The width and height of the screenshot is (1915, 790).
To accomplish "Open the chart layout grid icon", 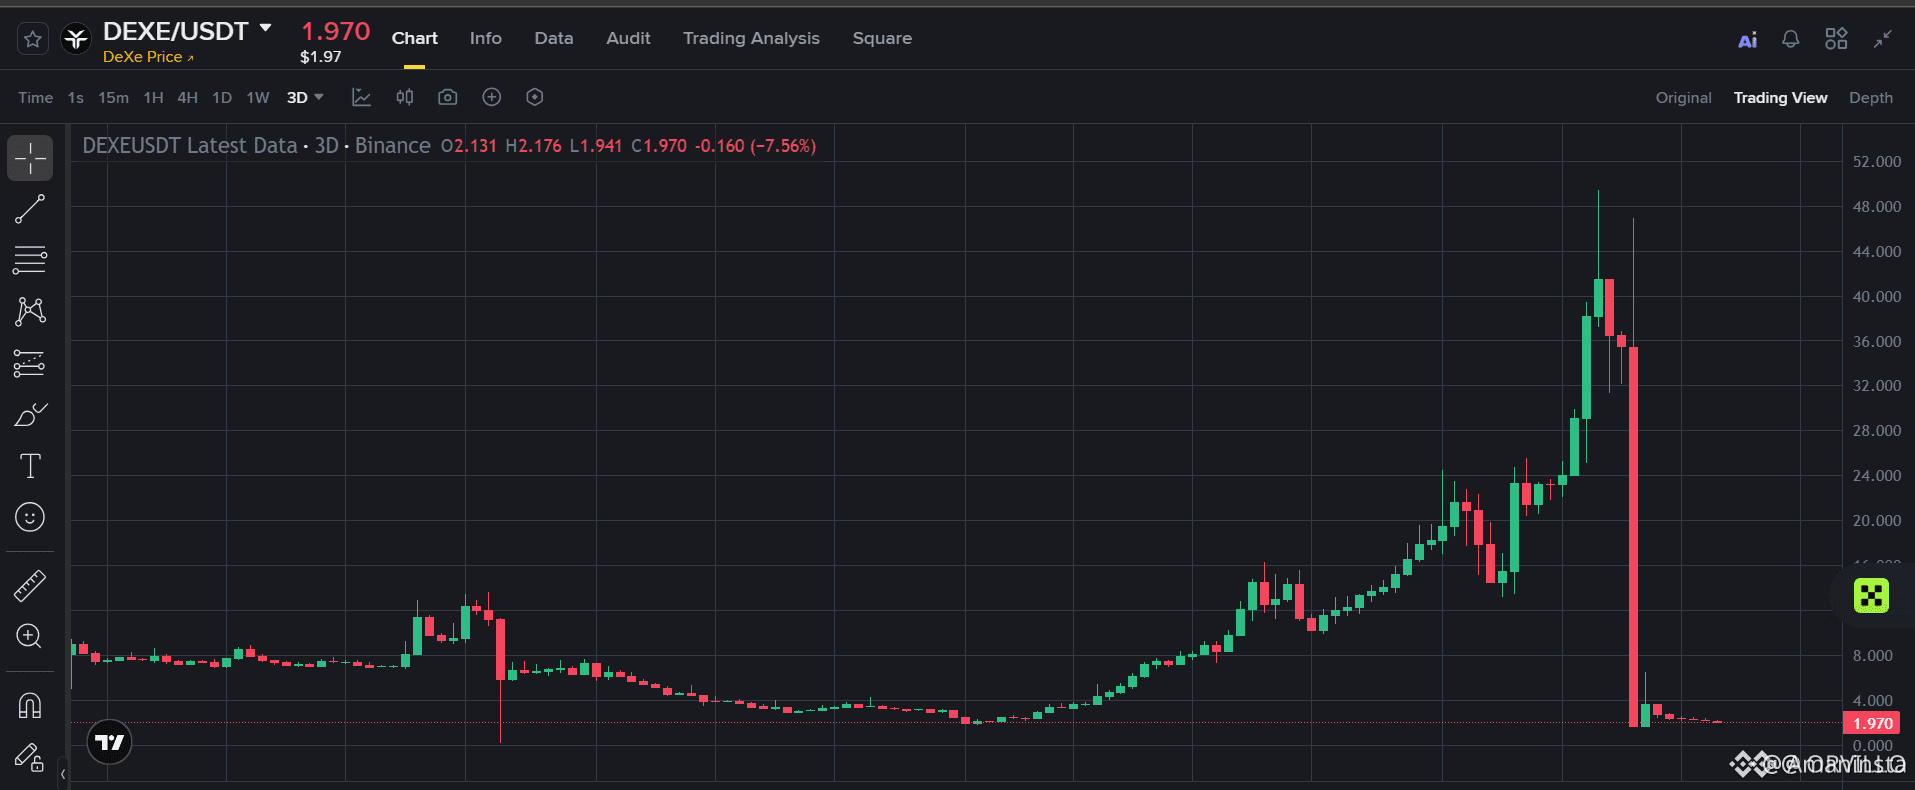I will [1836, 39].
